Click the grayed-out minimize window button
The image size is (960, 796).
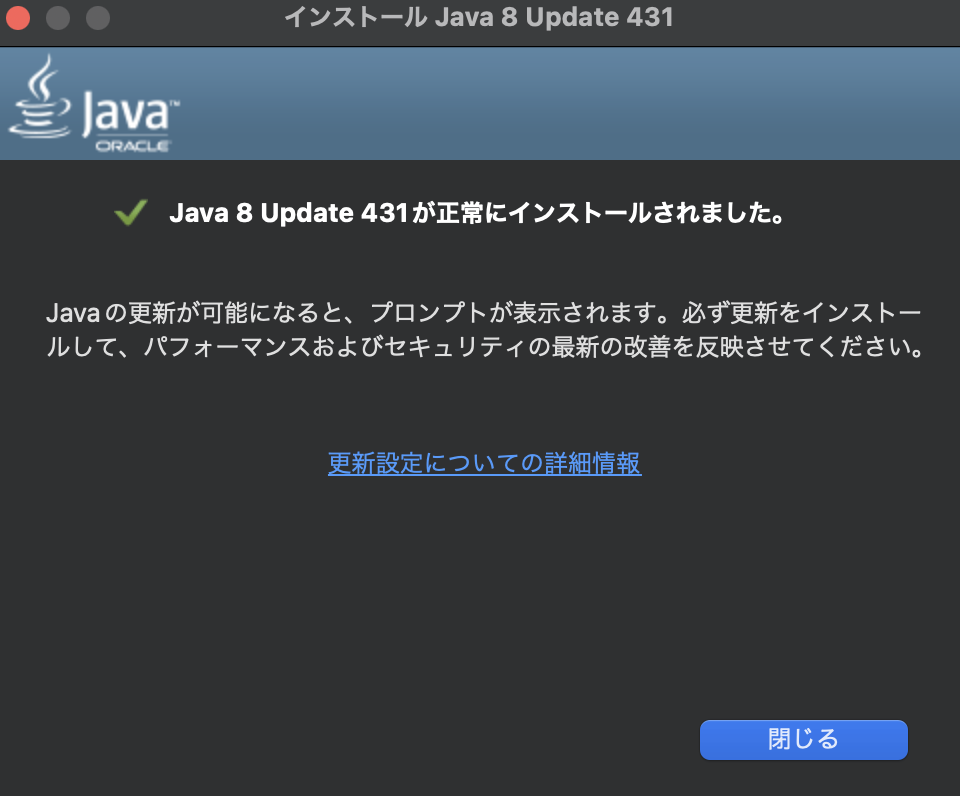click(x=58, y=18)
